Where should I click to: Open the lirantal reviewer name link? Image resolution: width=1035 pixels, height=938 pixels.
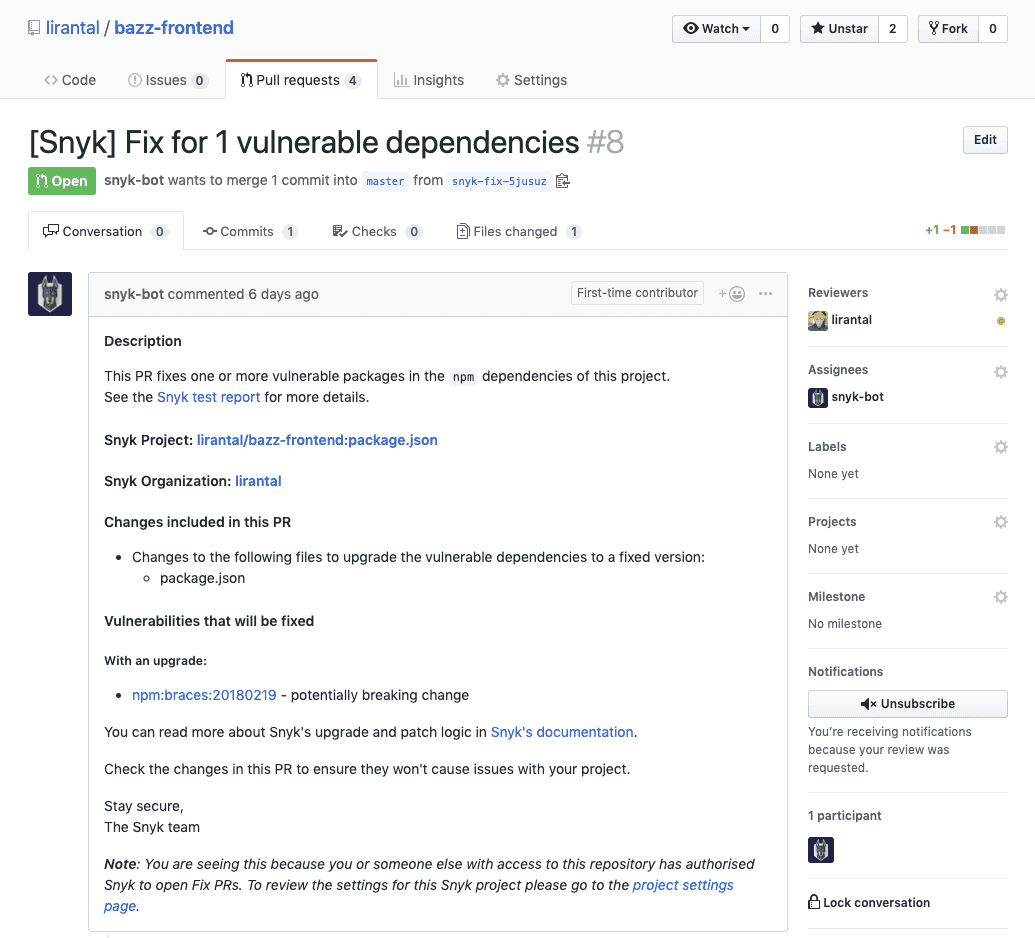pyautogui.click(x=851, y=319)
